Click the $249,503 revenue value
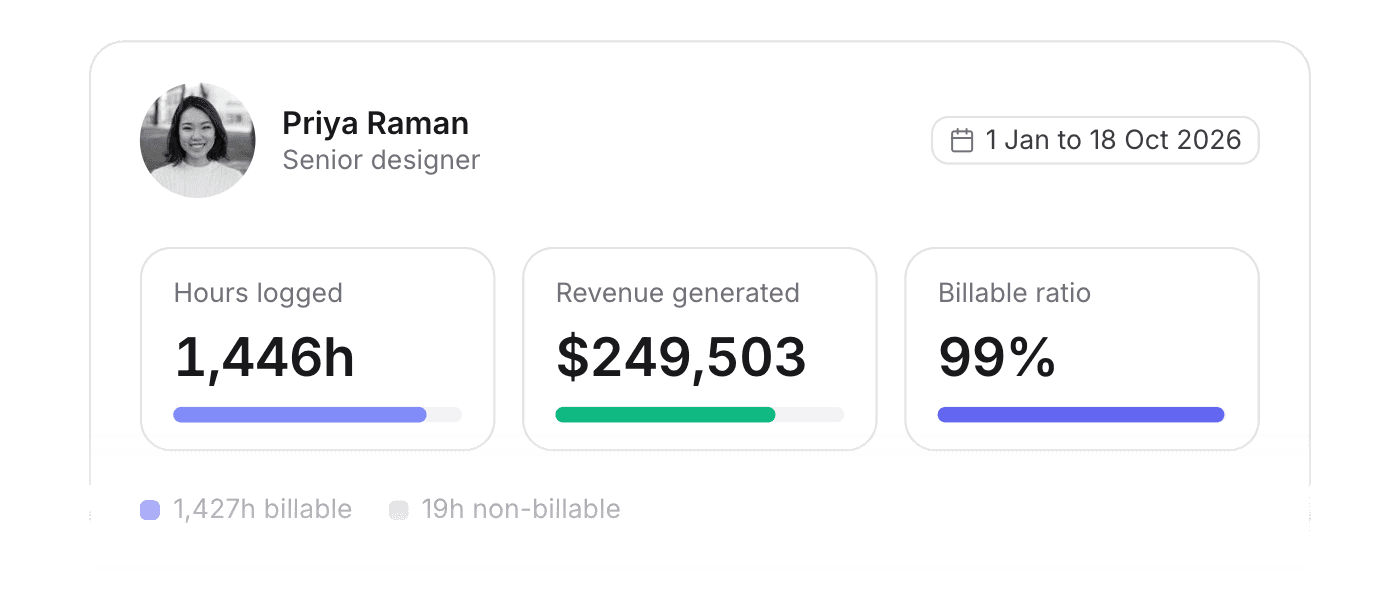The width and height of the screenshot is (1400, 600). pos(681,357)
